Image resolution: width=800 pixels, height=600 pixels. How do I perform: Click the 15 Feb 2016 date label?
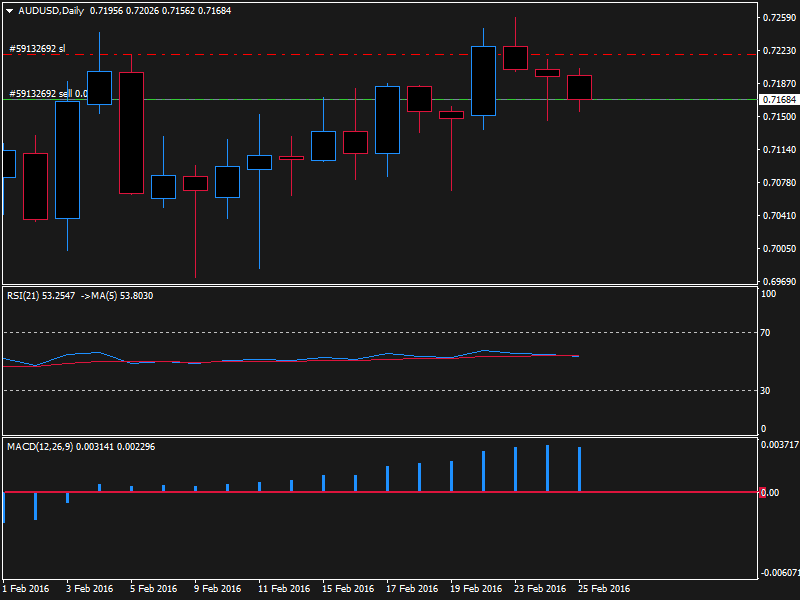pos(348,589)
